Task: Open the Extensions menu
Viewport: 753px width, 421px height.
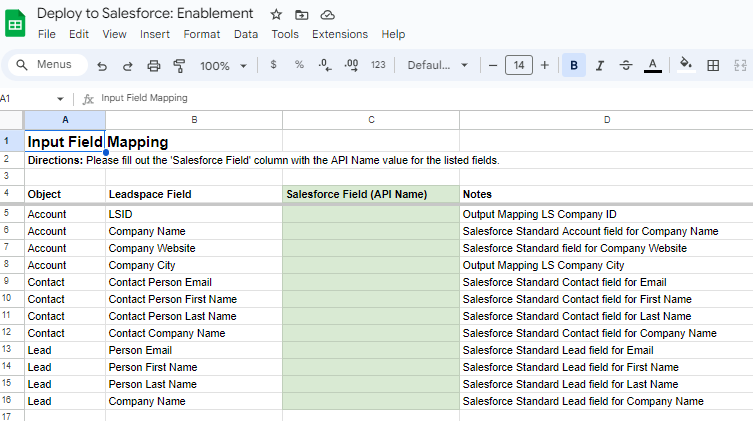Action: pyautogui.click(x=340, y=35)
